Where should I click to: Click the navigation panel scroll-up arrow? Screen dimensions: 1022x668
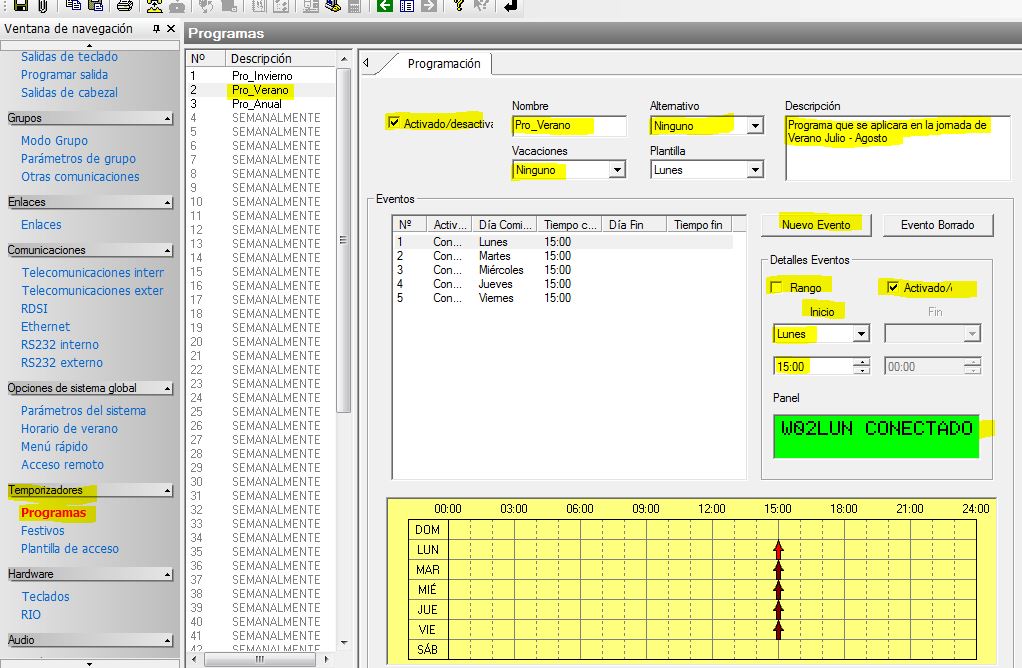(x=89, y=46)
